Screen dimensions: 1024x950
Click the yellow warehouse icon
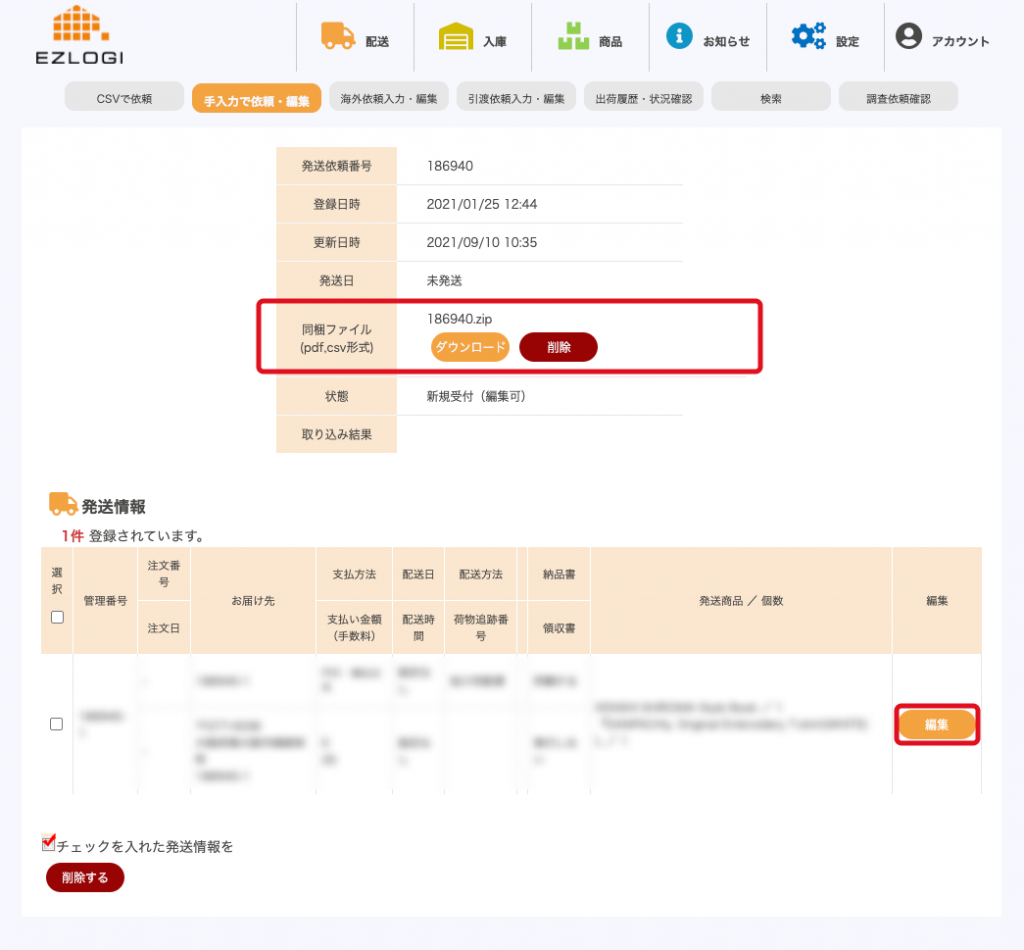456,38
